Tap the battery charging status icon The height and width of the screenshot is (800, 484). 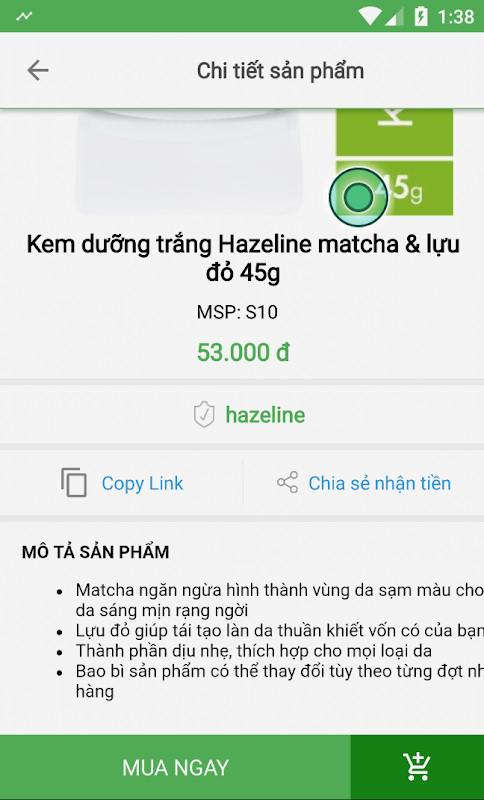click(x=421, y=16)
